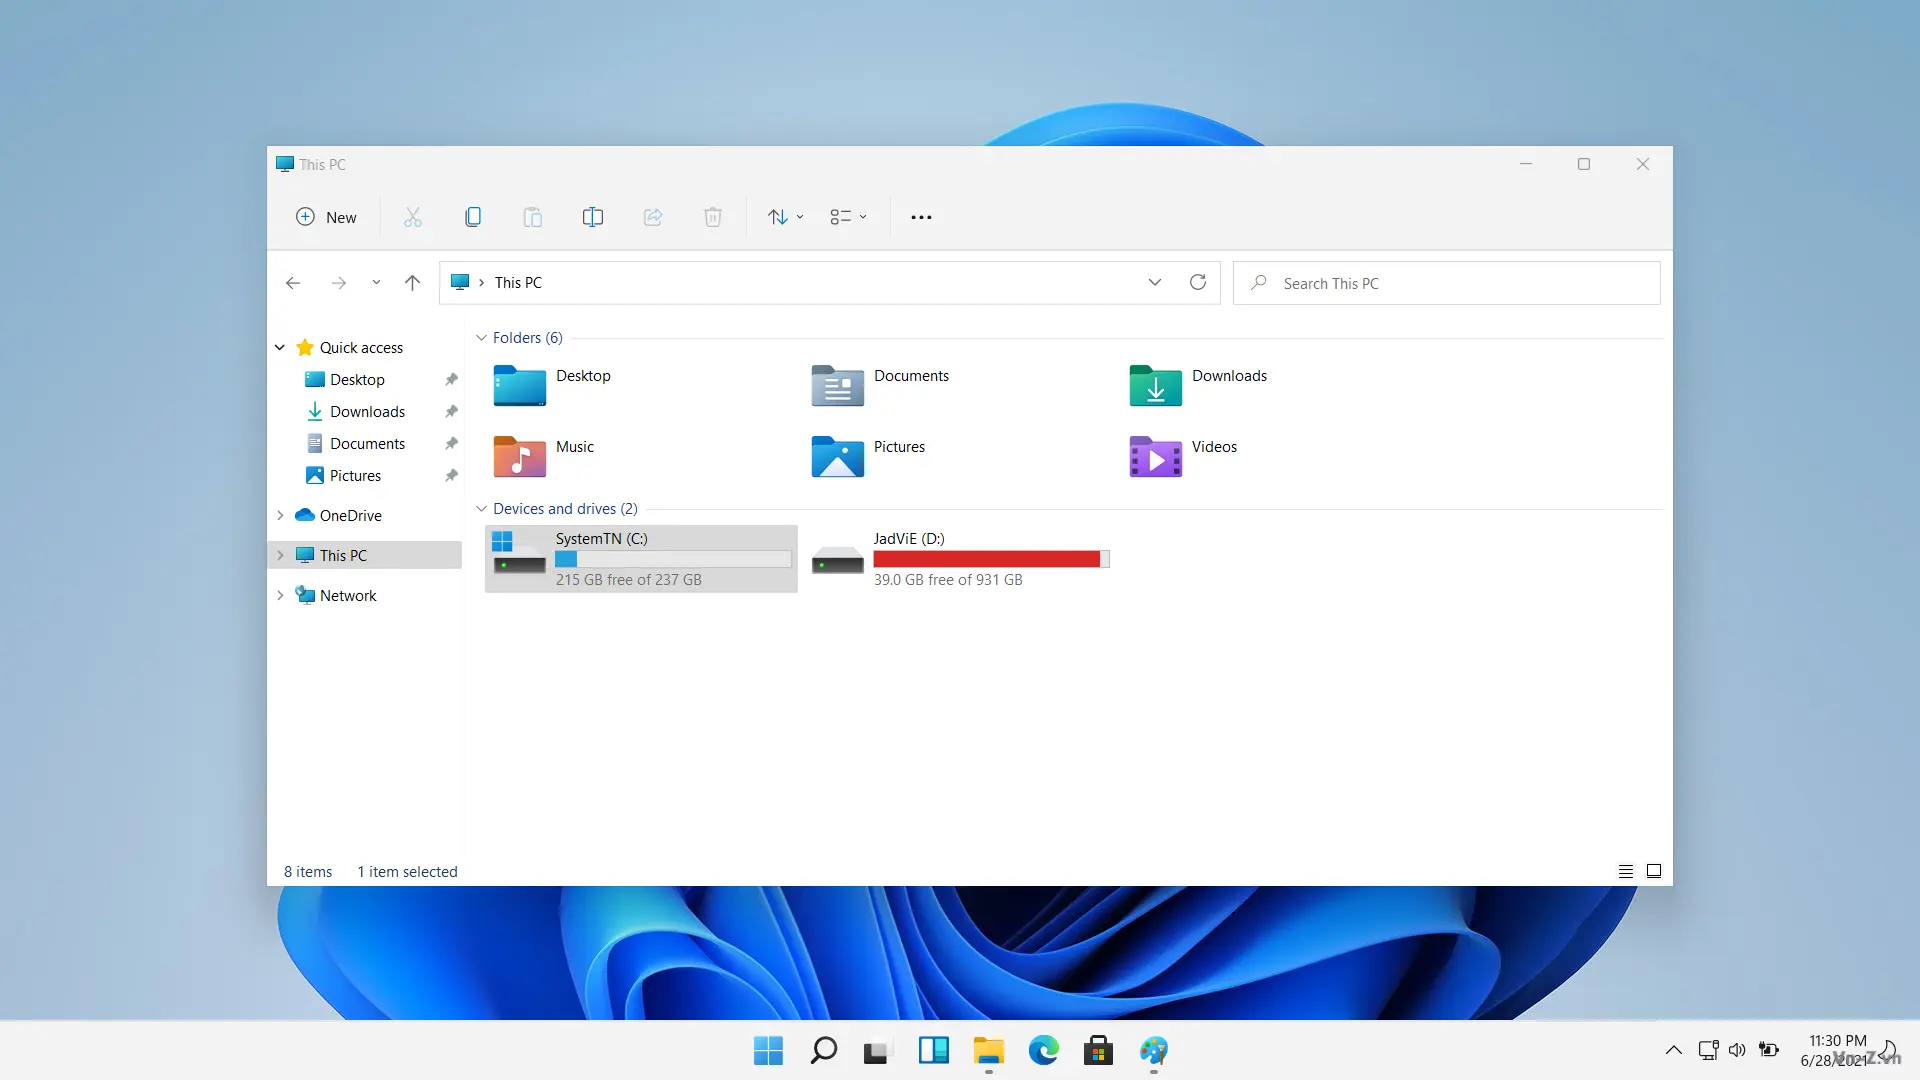This screenshot has width=1920, height=1080.
Task: Click the pin icon beside Downloads
Action: tap(451, 412)
